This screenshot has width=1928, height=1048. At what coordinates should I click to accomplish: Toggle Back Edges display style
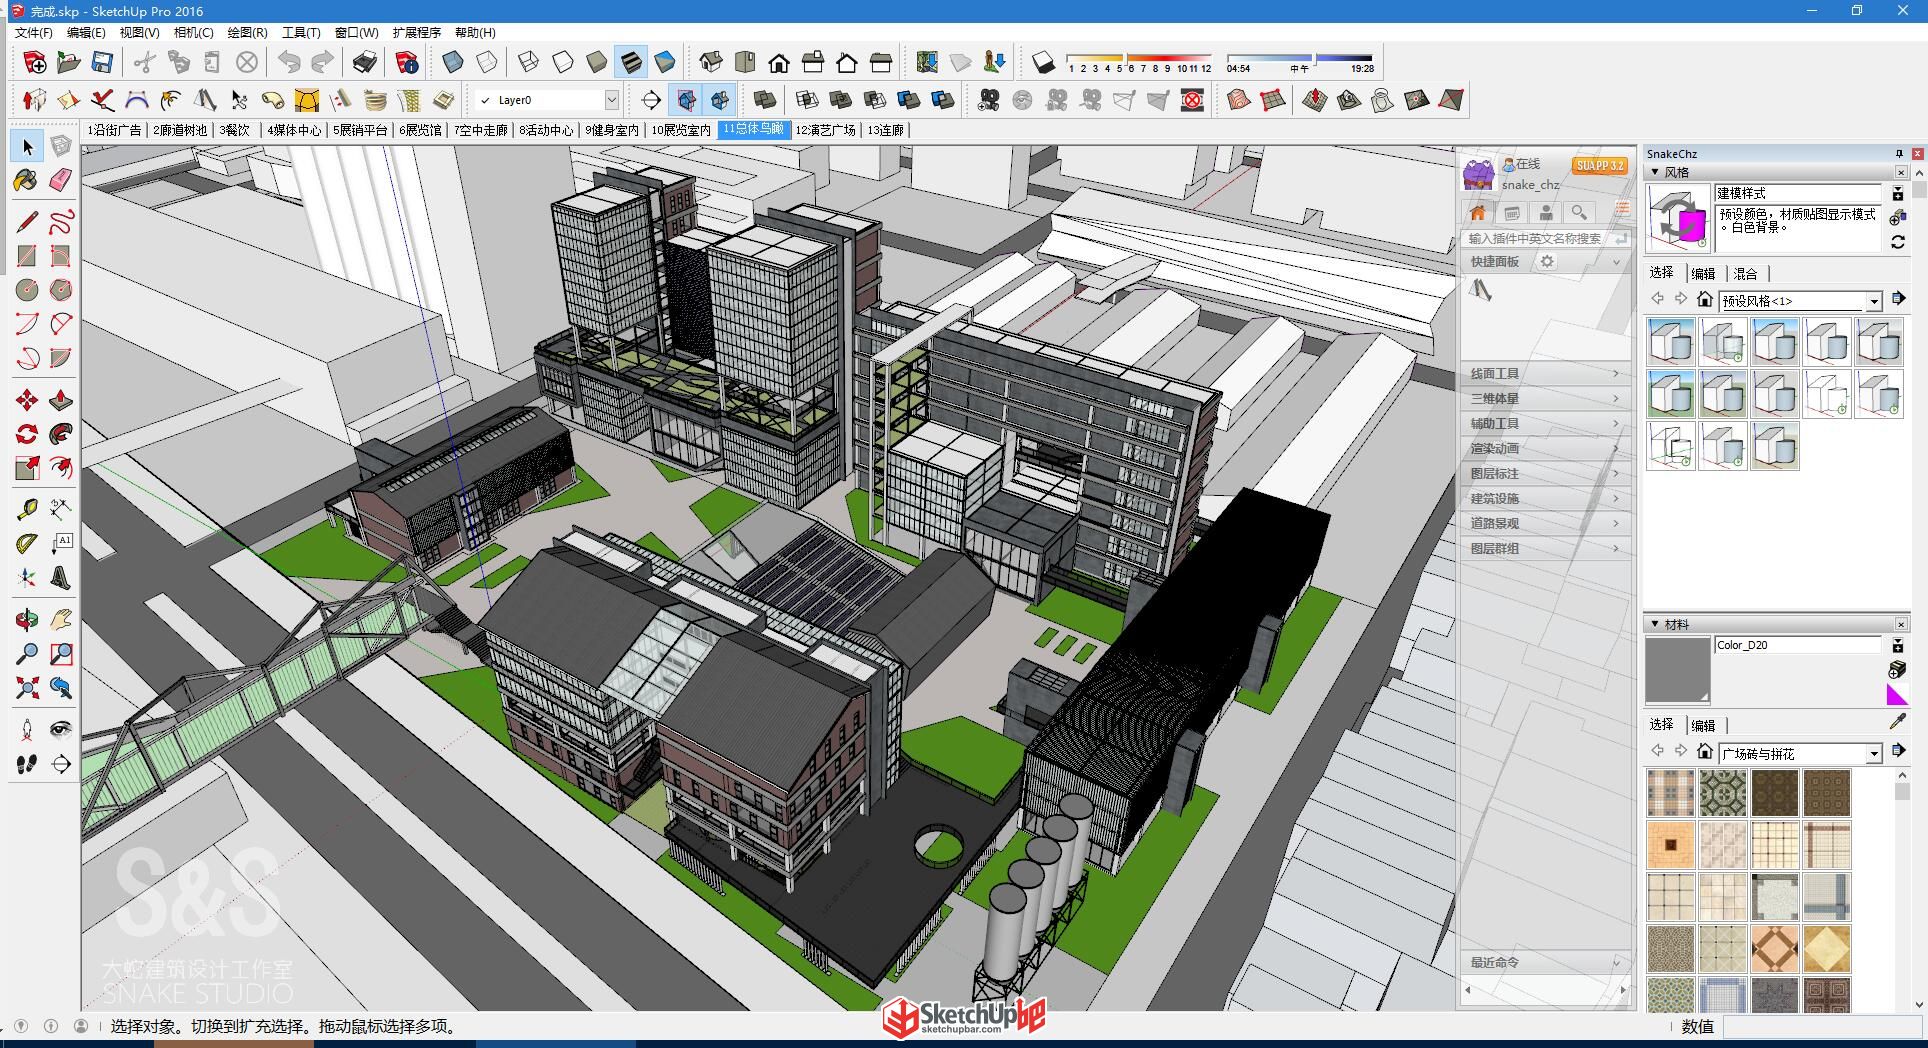487,63
